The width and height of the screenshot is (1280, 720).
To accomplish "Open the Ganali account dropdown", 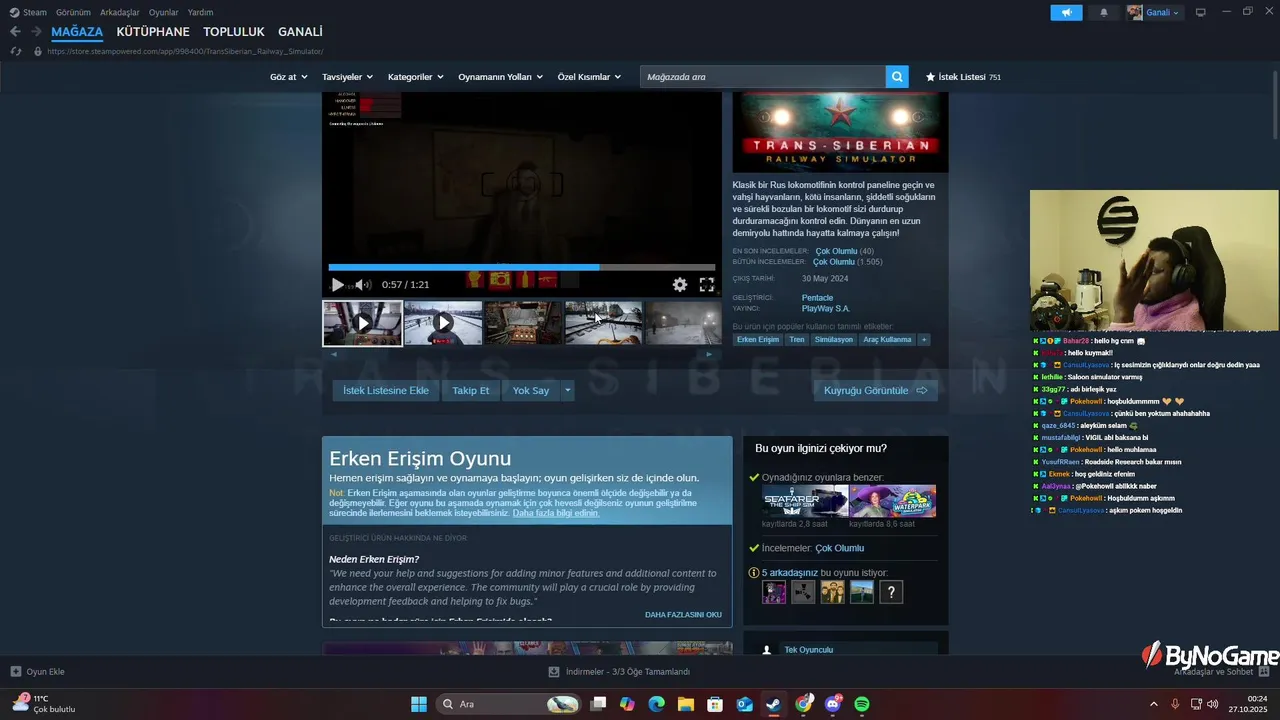I will coord(1155,12).
